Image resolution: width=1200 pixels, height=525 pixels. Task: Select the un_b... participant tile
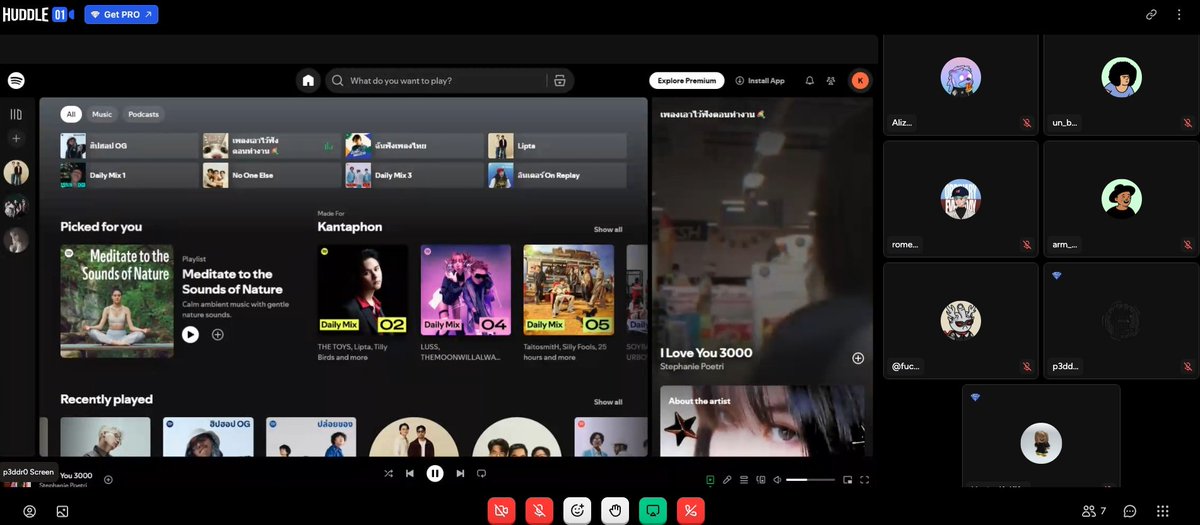[1121, 85]
